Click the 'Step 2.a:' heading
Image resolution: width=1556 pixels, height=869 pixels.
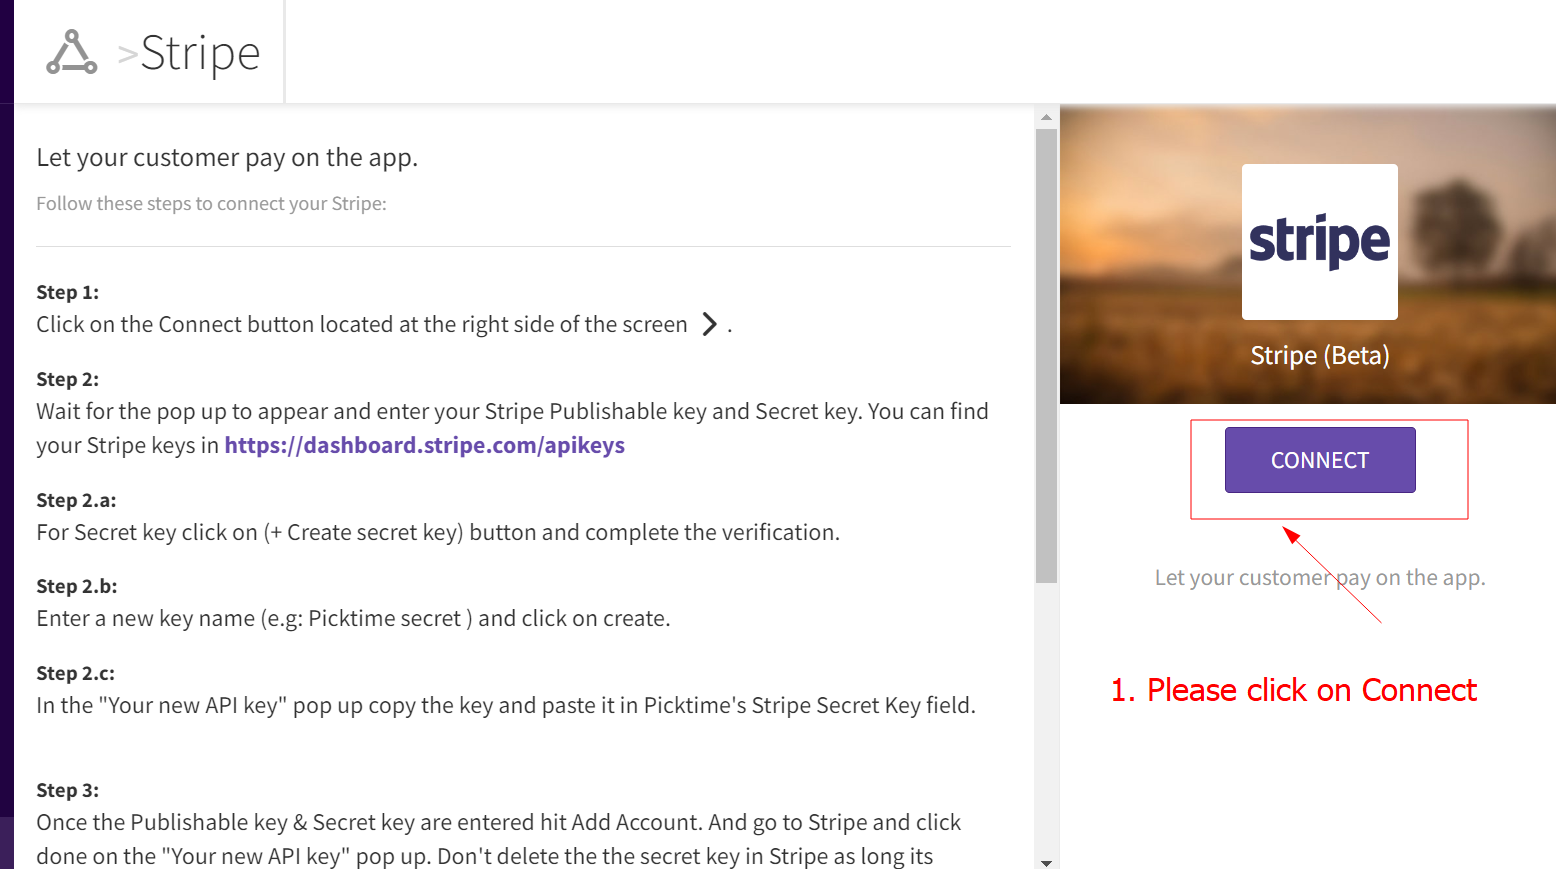pyautogui.click(x=76, y=500)
